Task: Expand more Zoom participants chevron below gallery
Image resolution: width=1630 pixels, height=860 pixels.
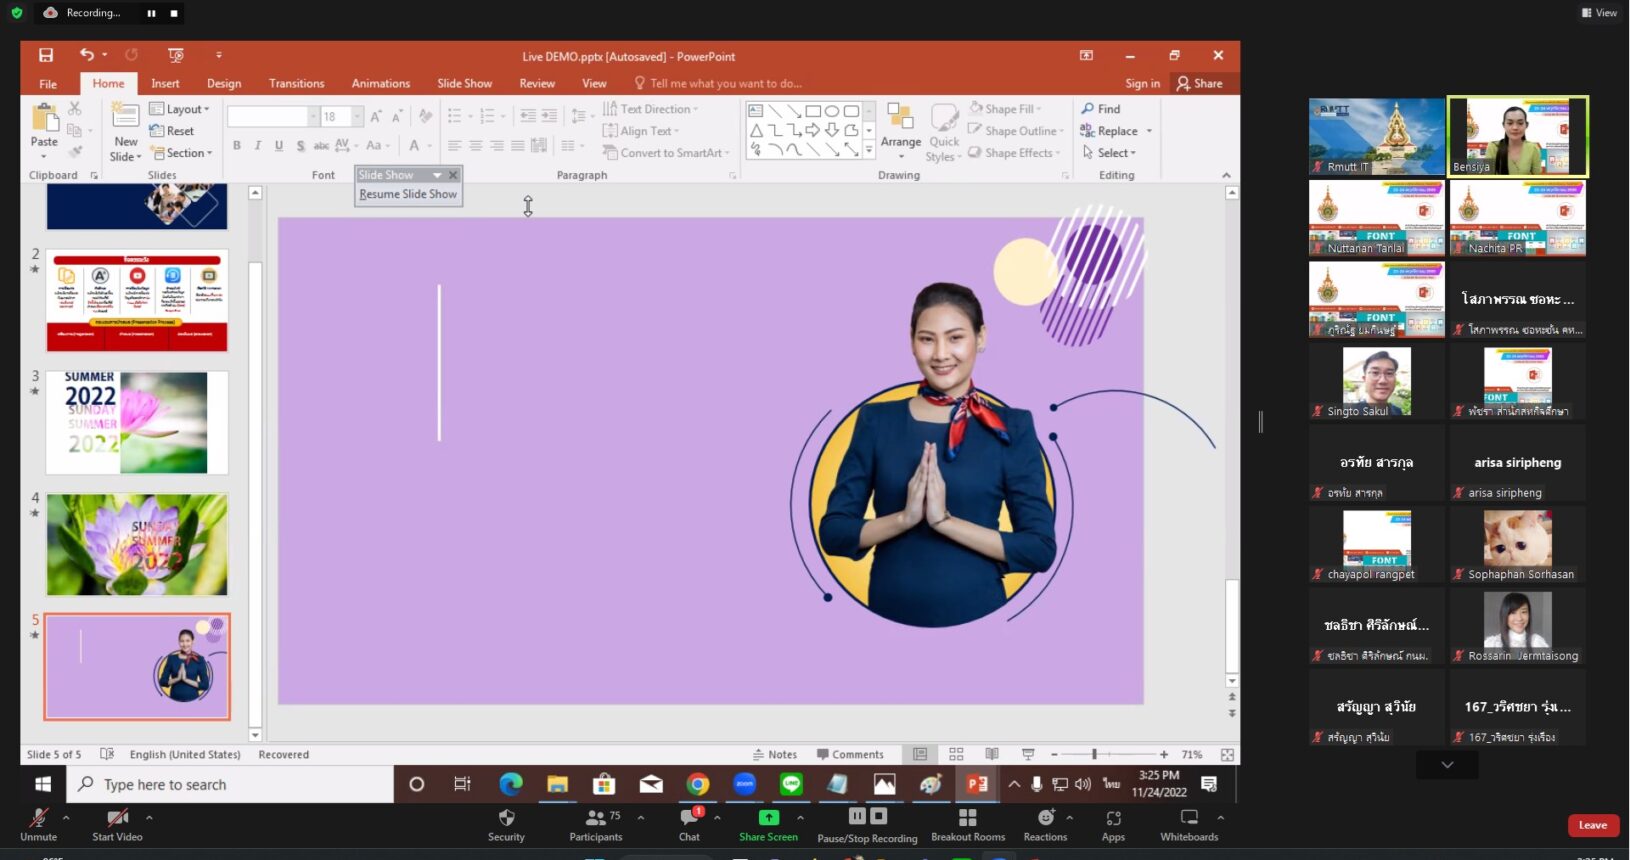Action: pos(1447,765)
